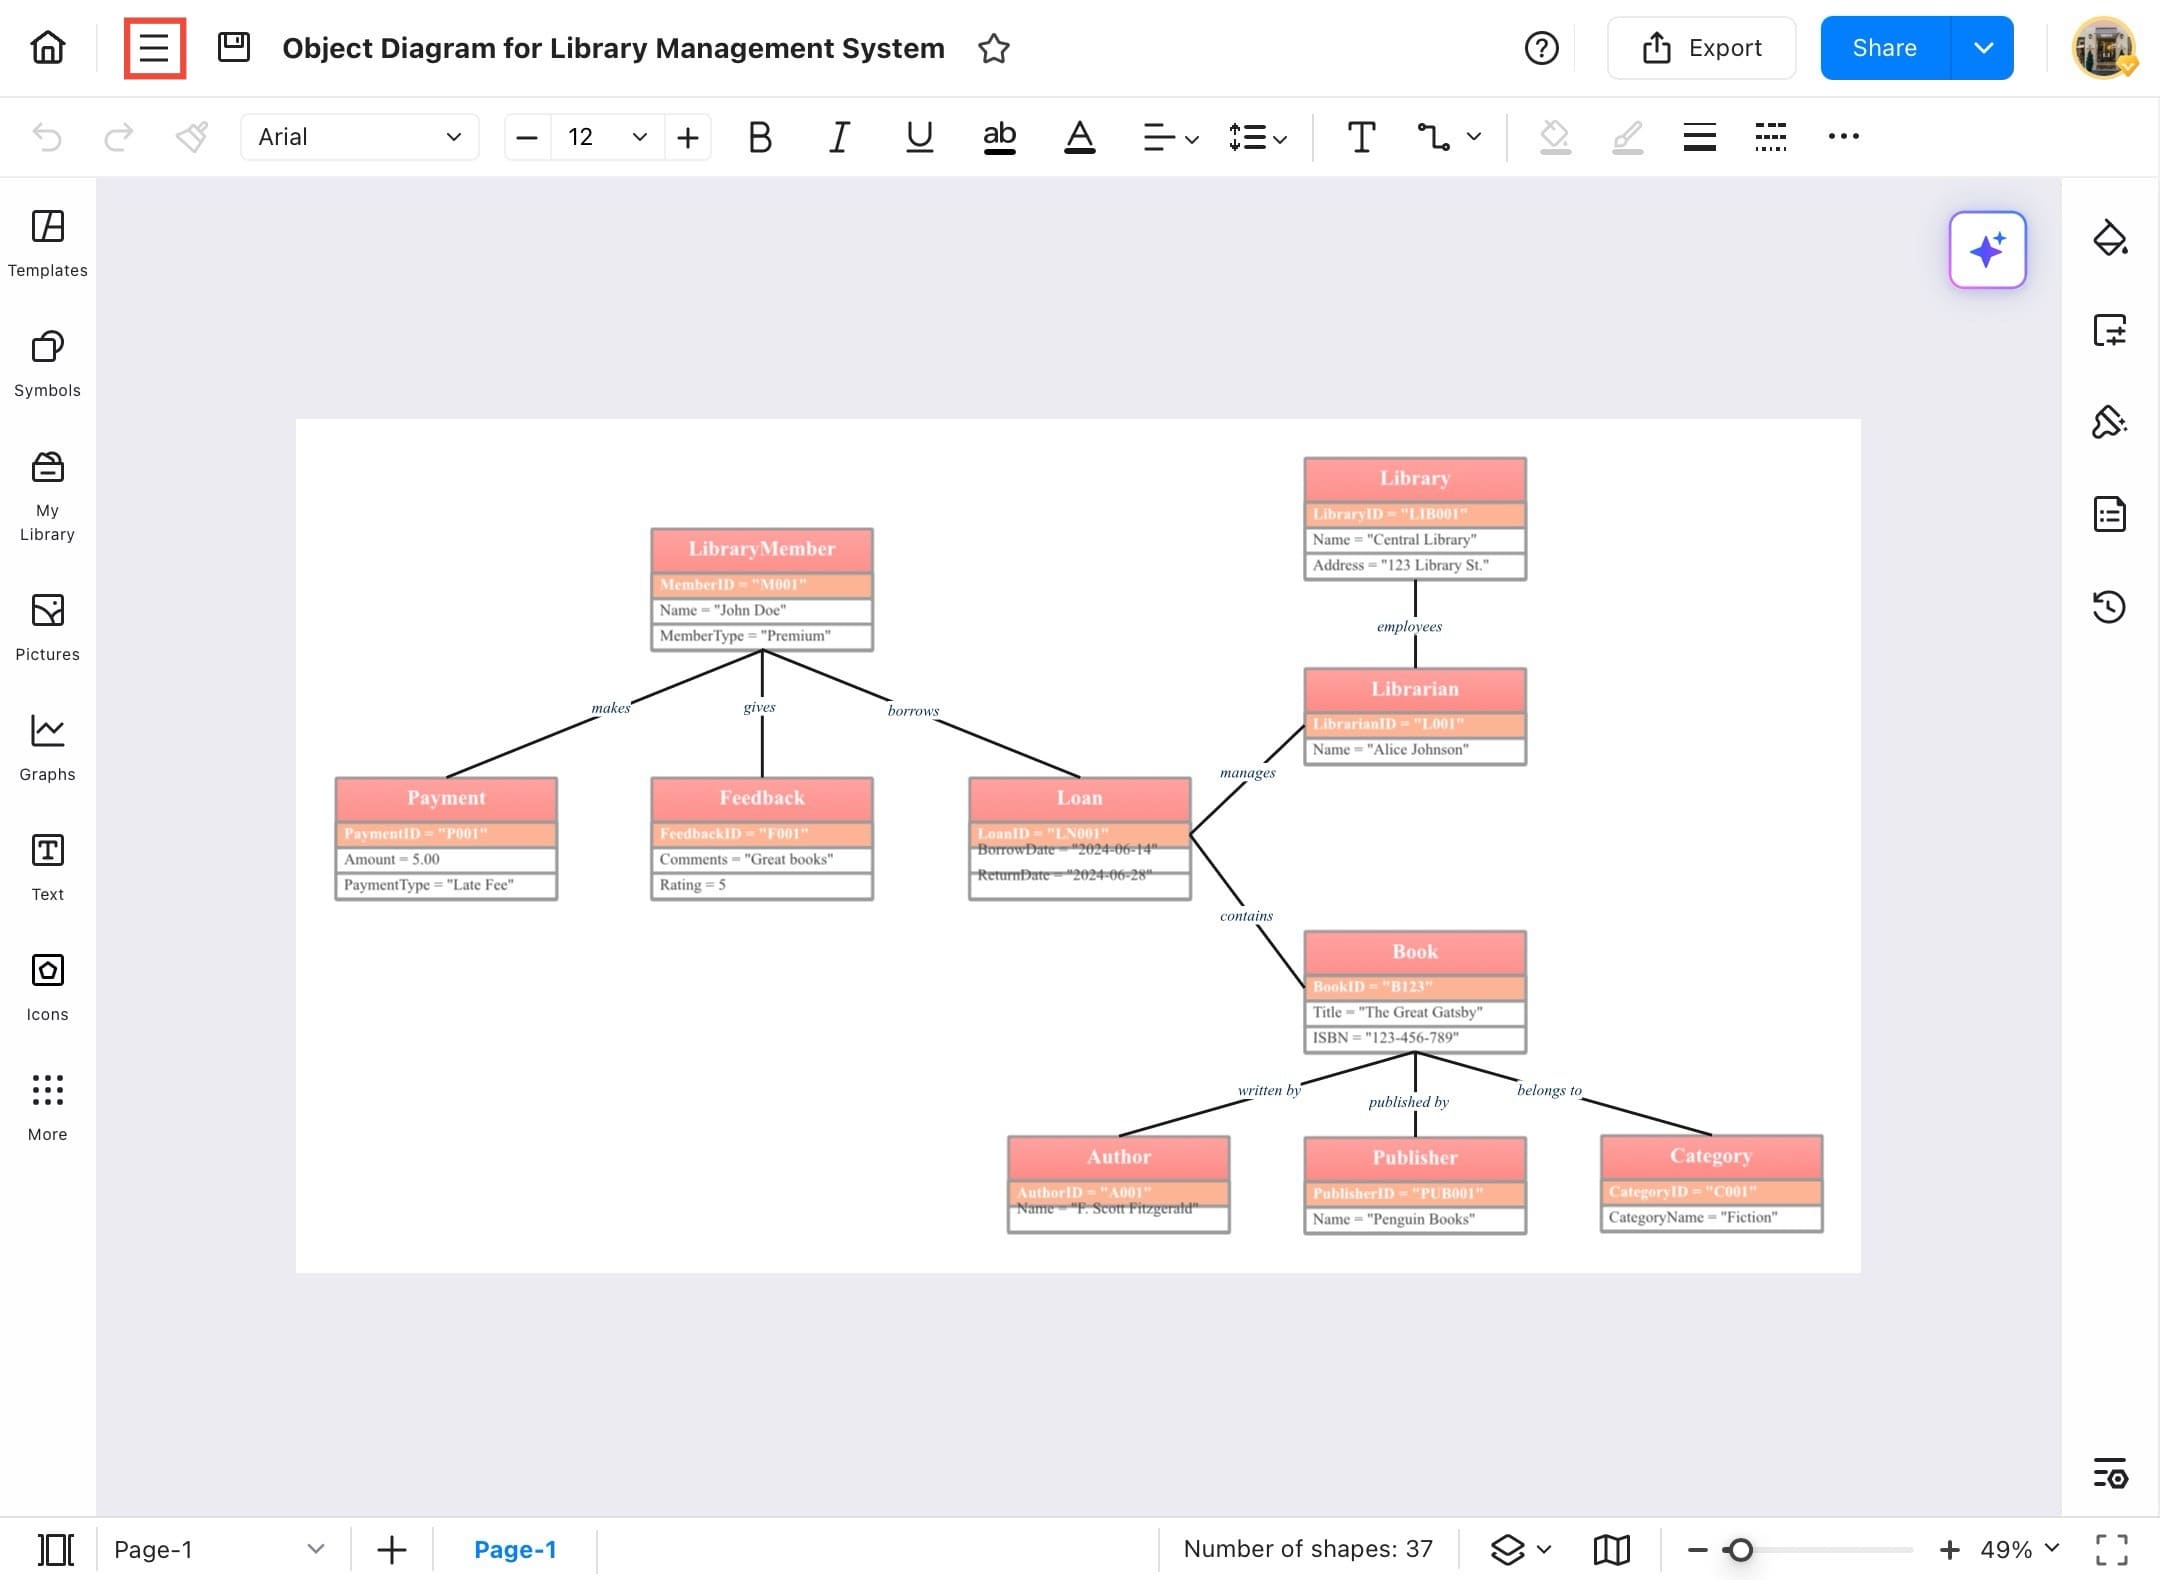Star this diagram as favorite
2160x1580 pixels.
pos(993,48)
